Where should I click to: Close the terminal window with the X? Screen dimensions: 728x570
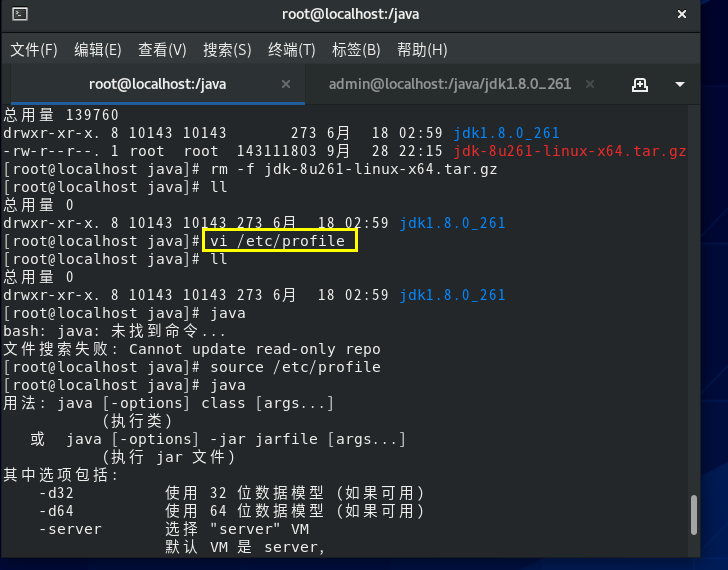tap(682, 14)
